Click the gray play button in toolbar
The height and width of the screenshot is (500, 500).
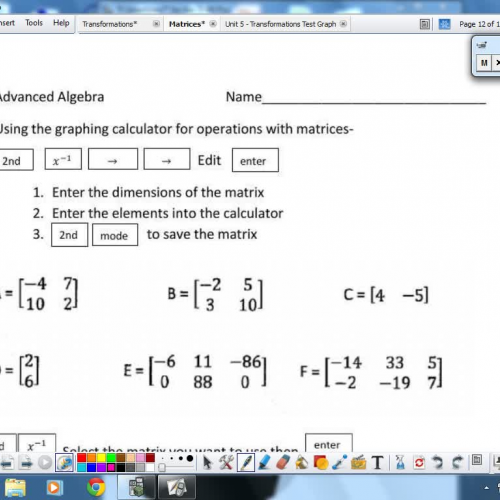point(45,463)
